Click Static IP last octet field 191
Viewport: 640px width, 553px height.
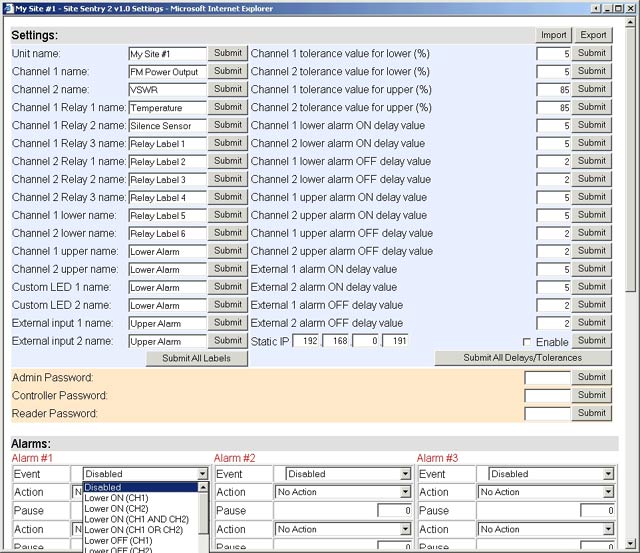point(395,341)
